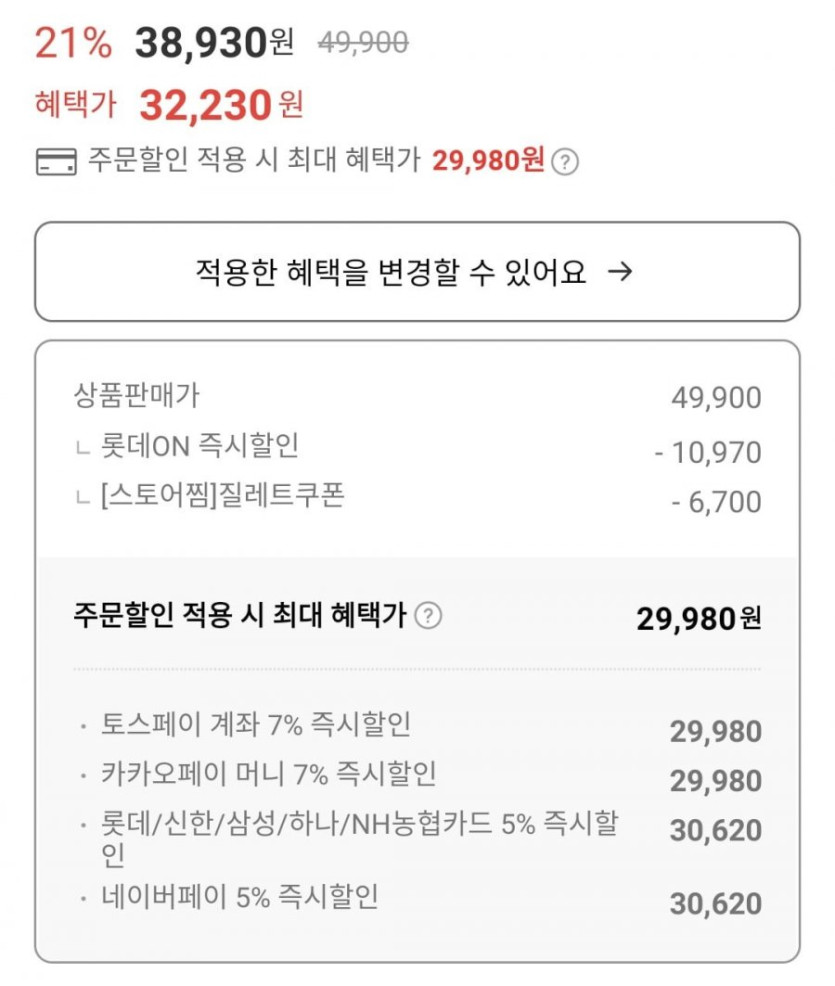This screenshot has width=835, height=986.
Task: Click the top 주문할인 적용 시 최대 혜택가 text
Action: (x=254, y=160)
